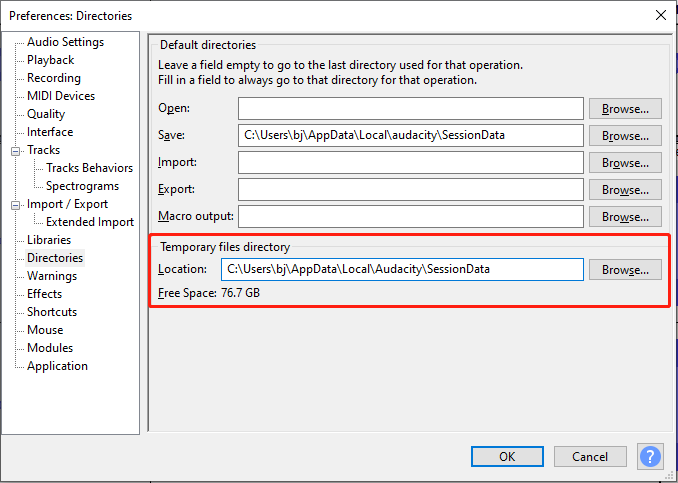Open the Audio Settings preferences page
Screen dimensions: 678x483
(65, 42)
